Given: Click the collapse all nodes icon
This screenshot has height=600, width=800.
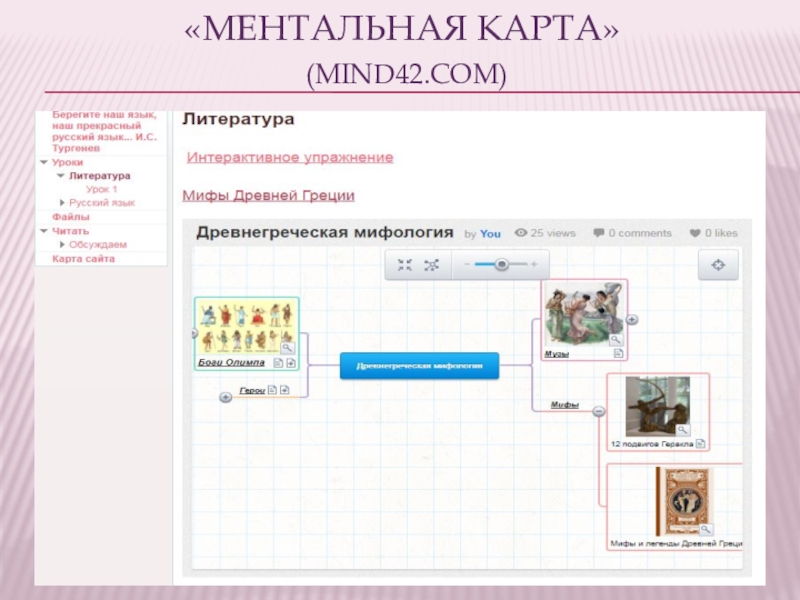Looking at the screenshot, I should point(405,265).
